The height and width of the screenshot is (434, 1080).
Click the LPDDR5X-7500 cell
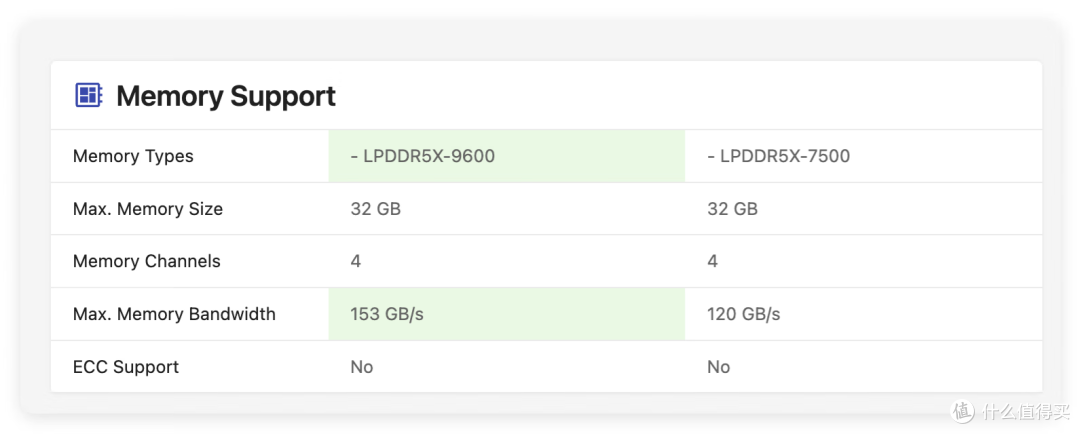pyautogui.click(x=778, y=156)
